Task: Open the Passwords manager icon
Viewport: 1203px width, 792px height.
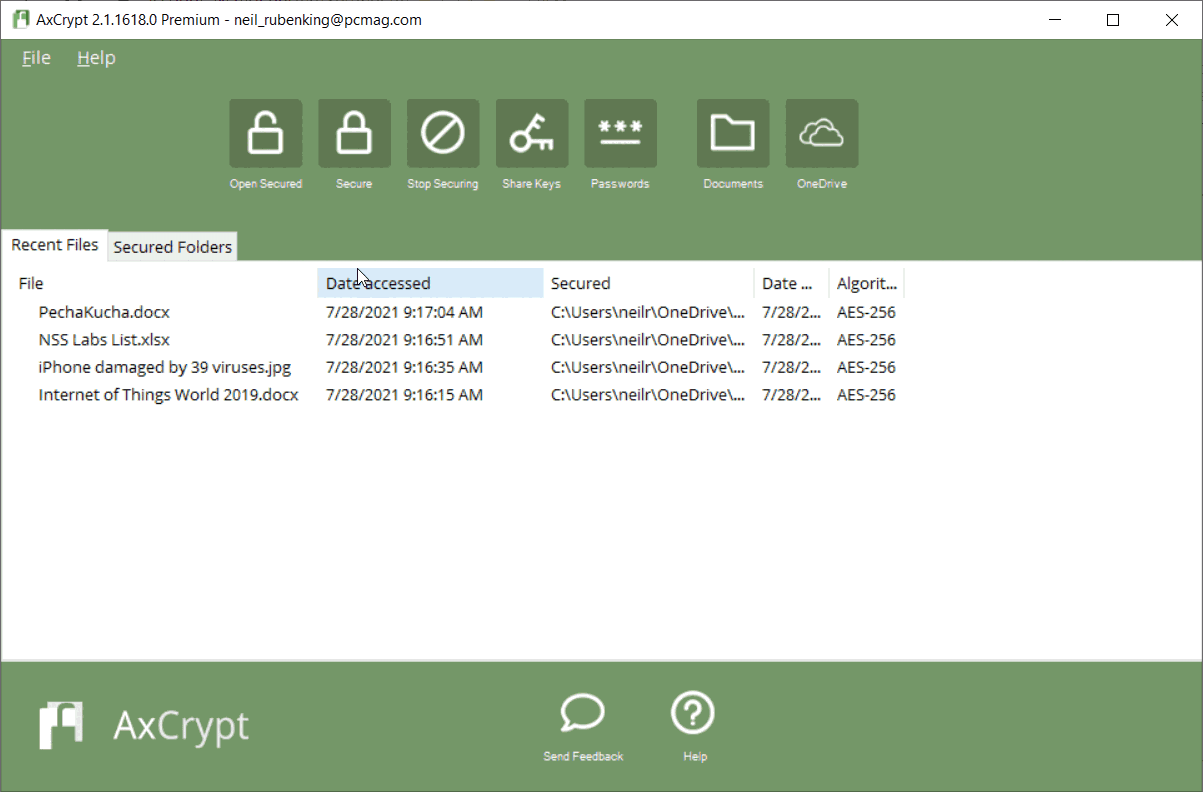Action: (x=620, y=133)
